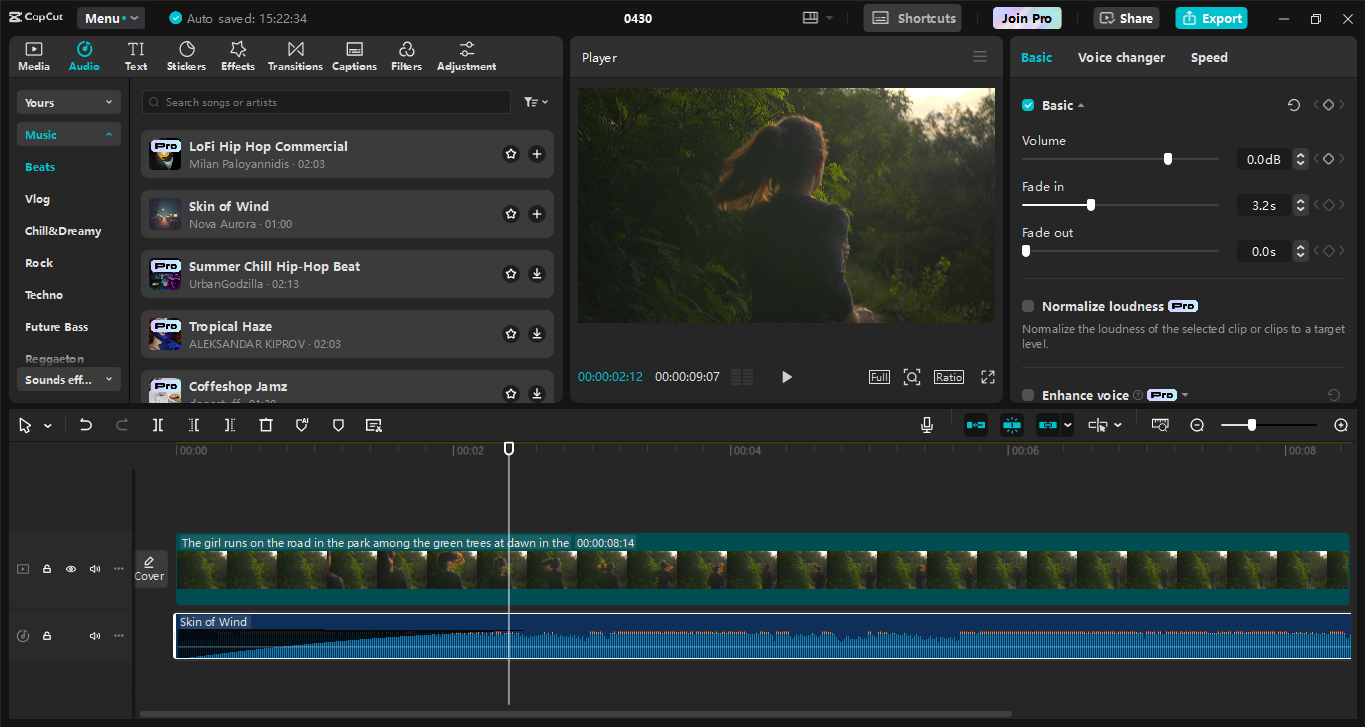Open the music filter sort dropdown
The image size is (1365, 727).
[x=536, y=102]
